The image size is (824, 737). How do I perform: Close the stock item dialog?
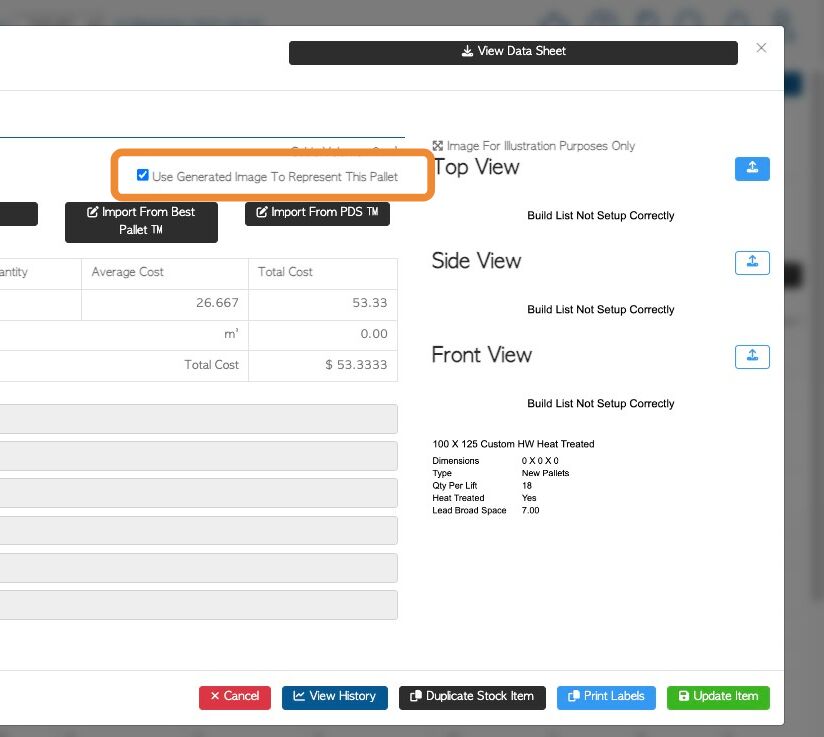(761, 48)
